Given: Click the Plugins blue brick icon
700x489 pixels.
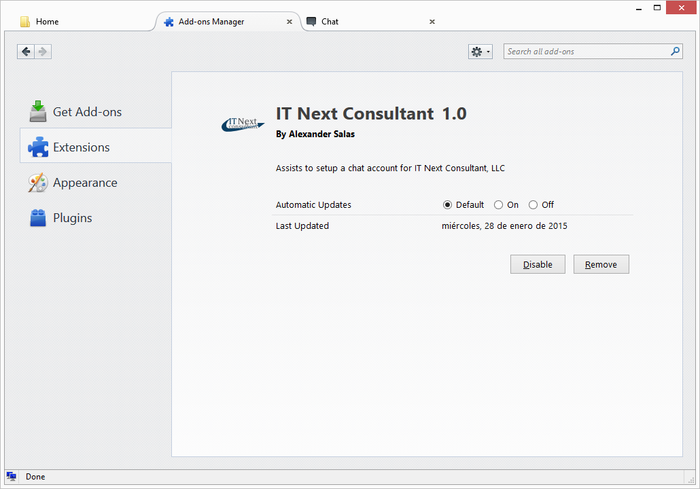Looking at the screenshot, I should pos(38,217).
